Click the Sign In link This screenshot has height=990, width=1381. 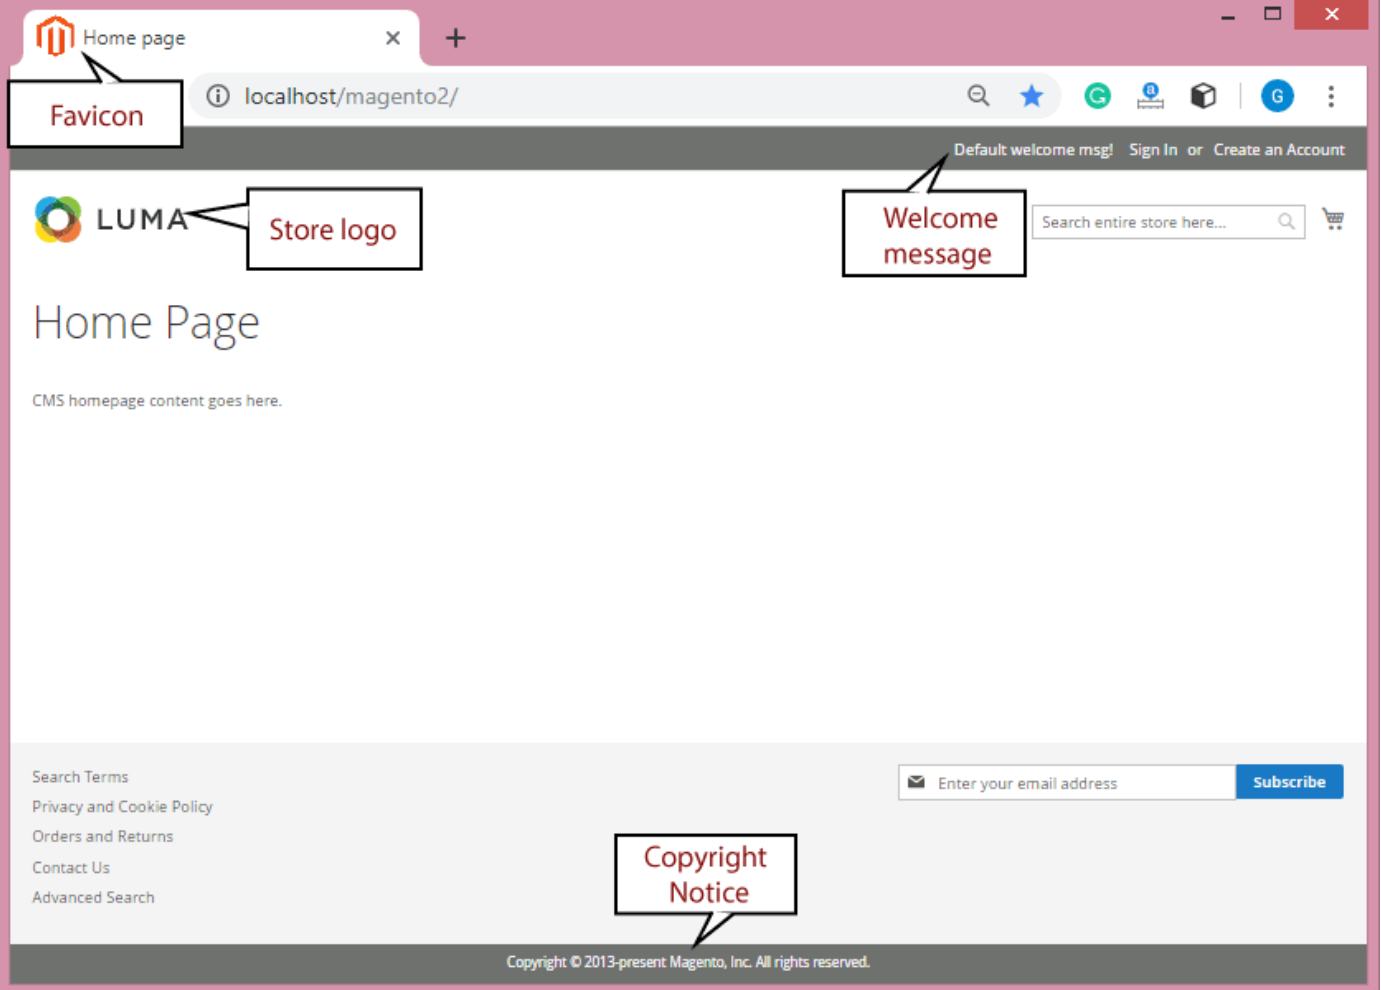point(1152,150)
